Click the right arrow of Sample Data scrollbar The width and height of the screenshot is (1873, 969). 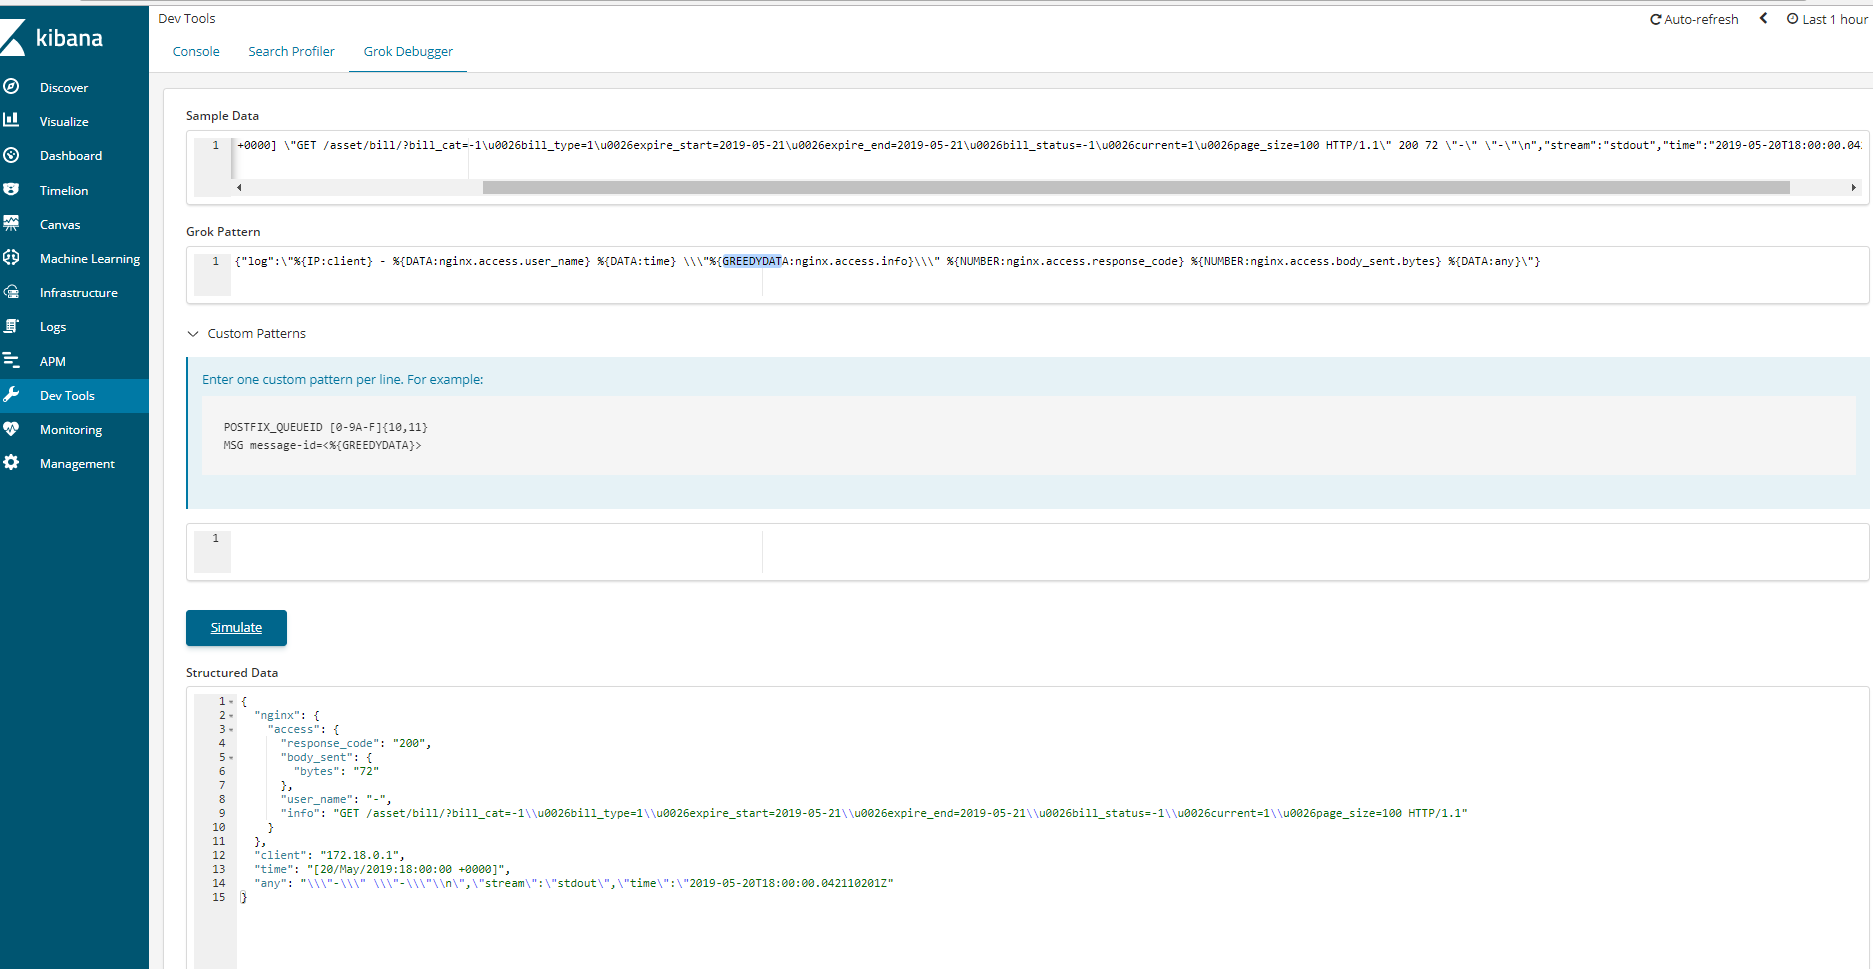pyautogui.click(x=1853, y=187)
